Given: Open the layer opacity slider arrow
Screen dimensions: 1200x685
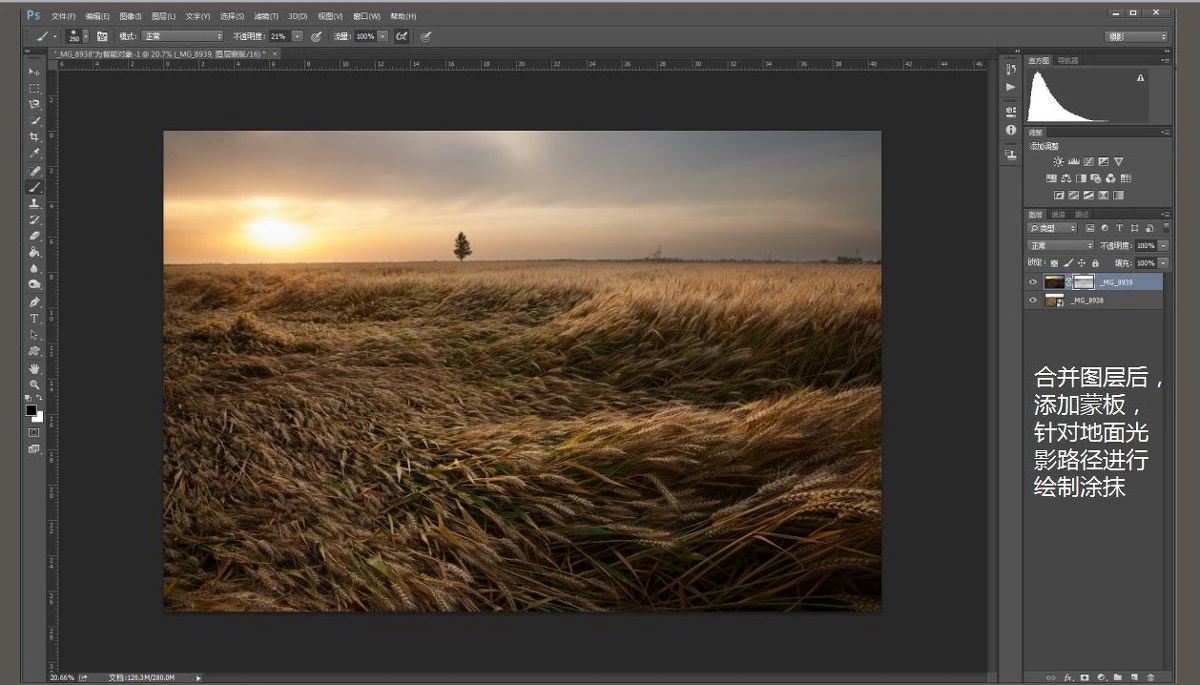Looking at the screenshot, I should 1163,245.
